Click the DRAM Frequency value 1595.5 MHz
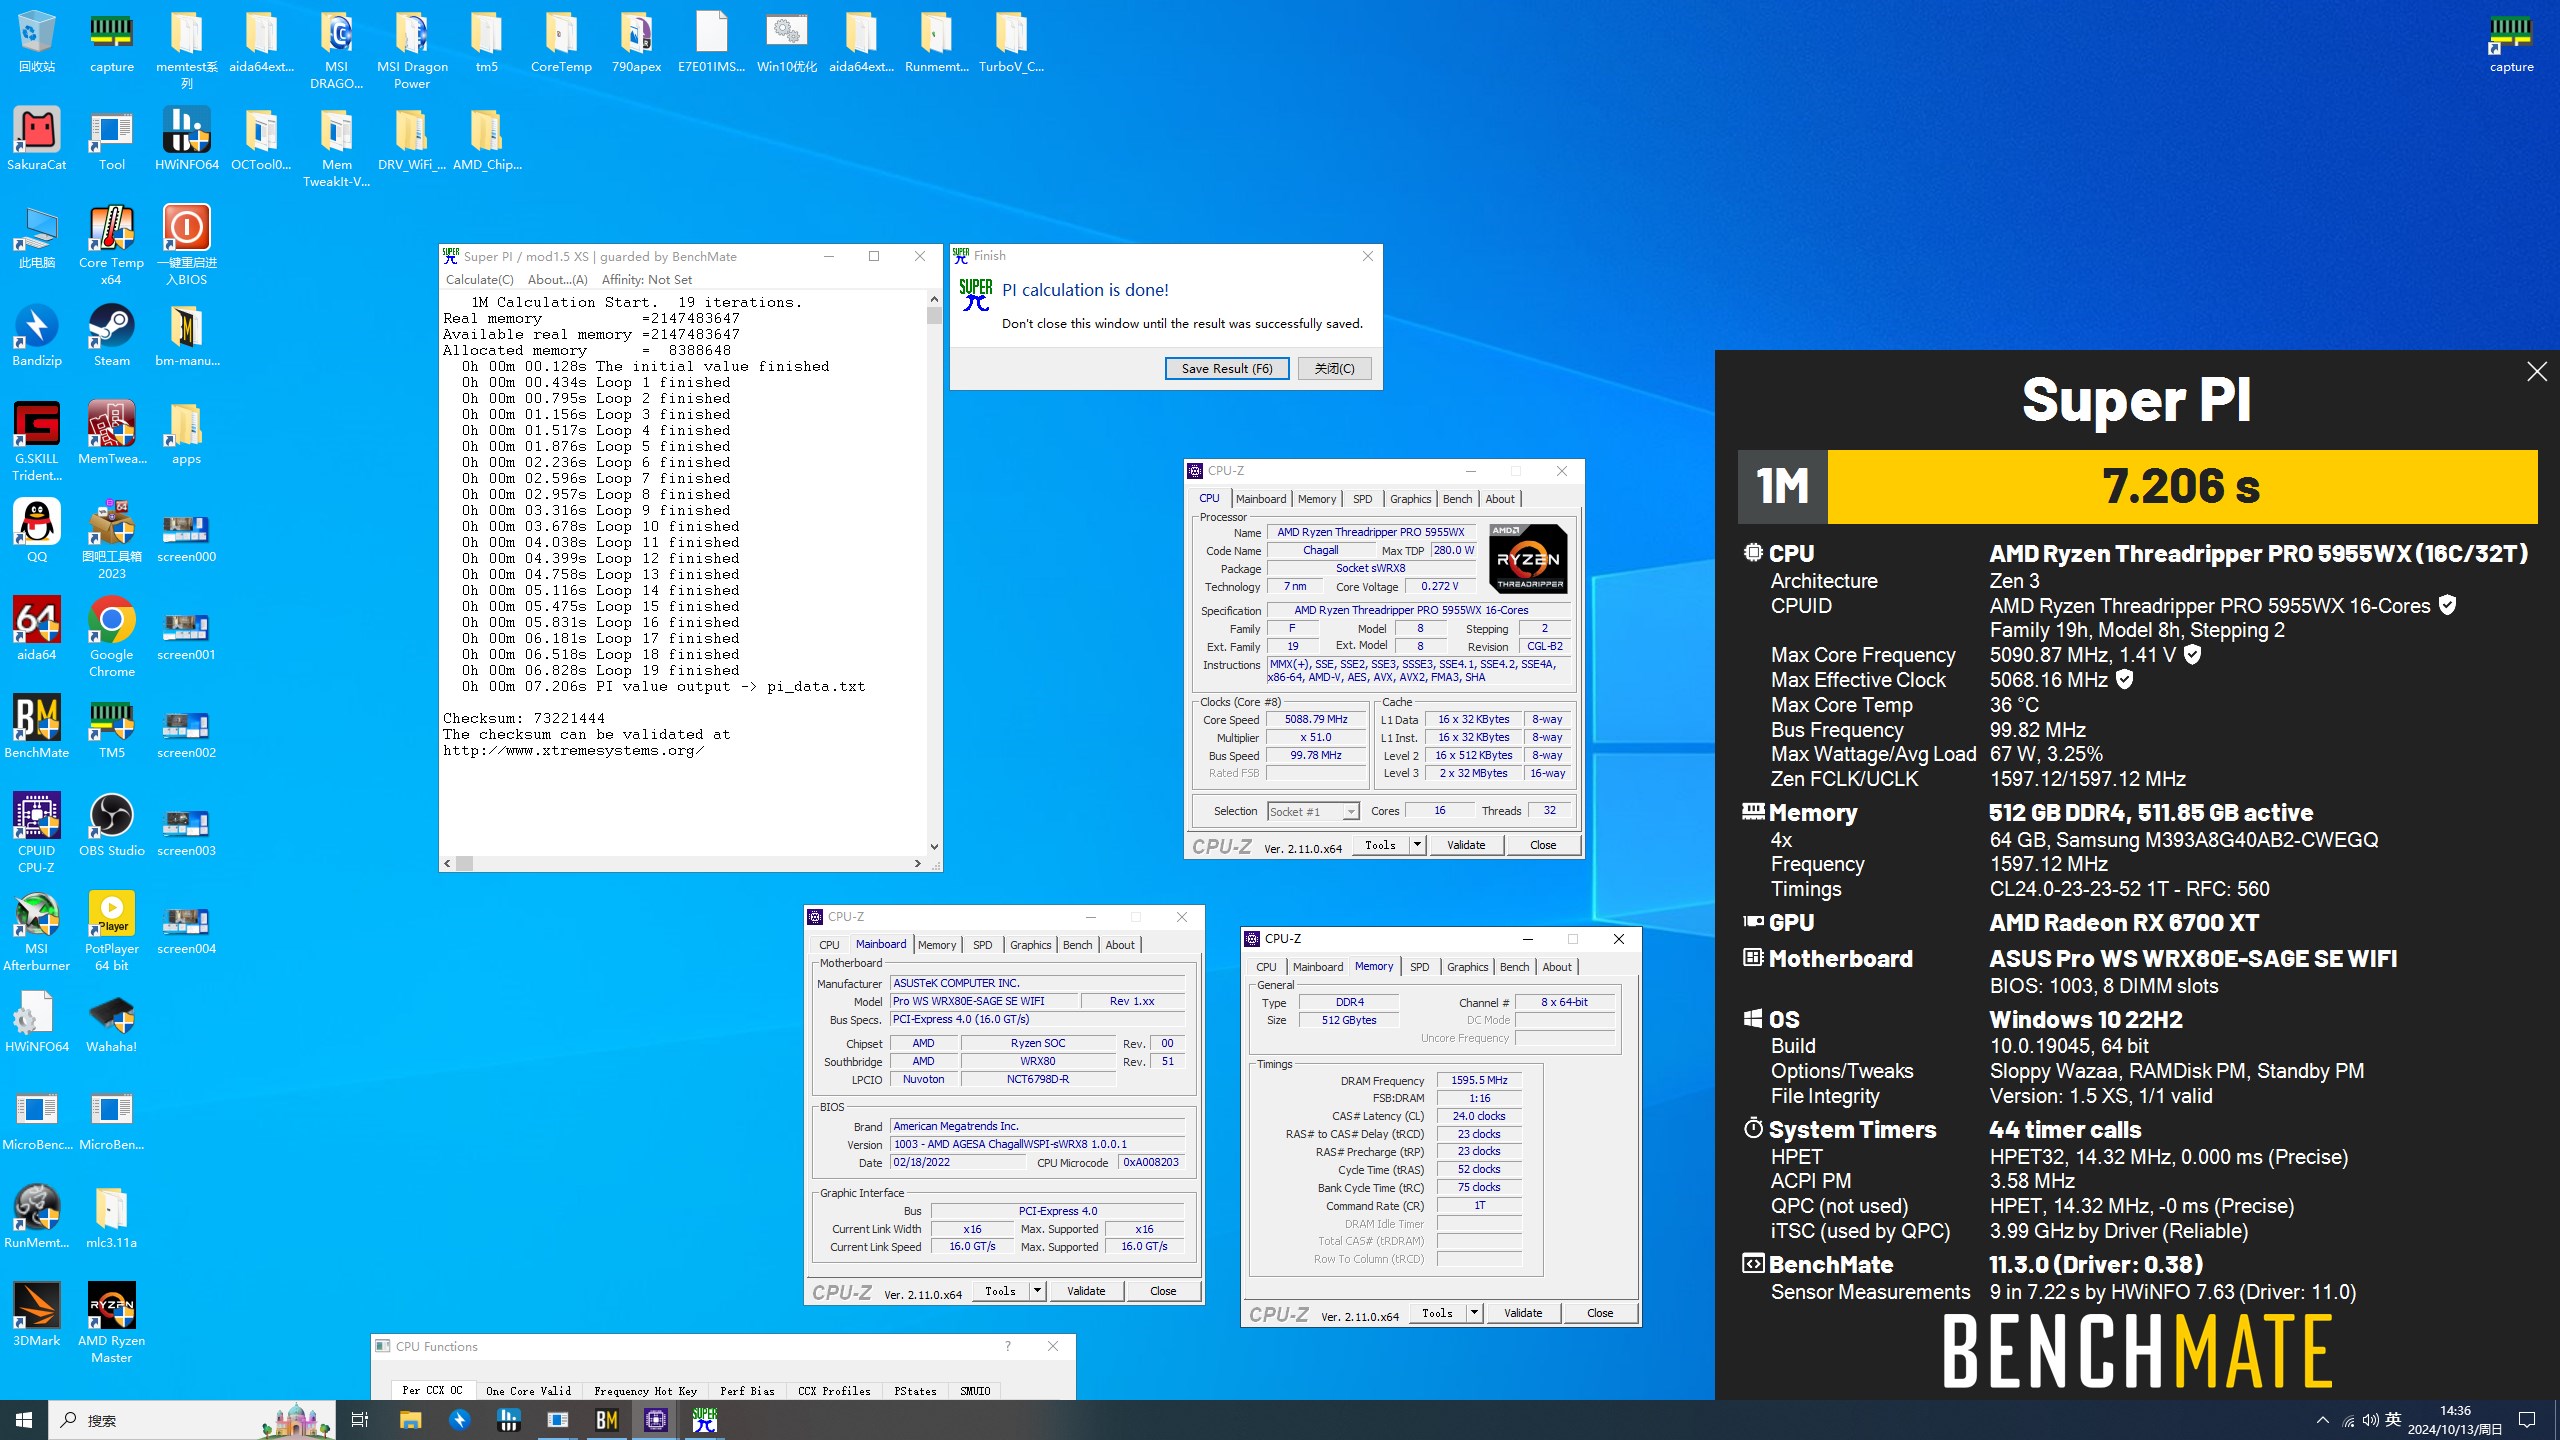This screenshot has height=1440, width=2560. 1479,1080
